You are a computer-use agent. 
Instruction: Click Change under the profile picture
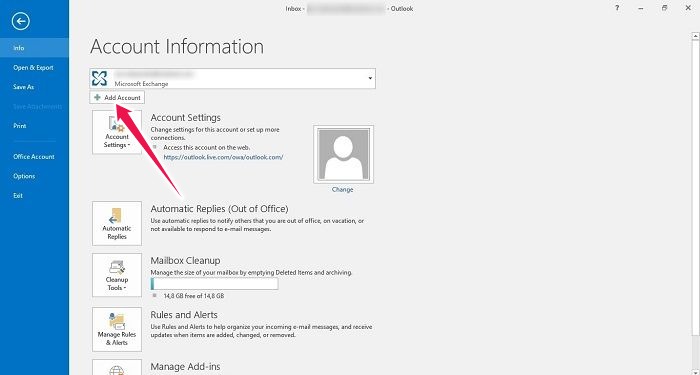pyautogui.click(x=342, y=189)
